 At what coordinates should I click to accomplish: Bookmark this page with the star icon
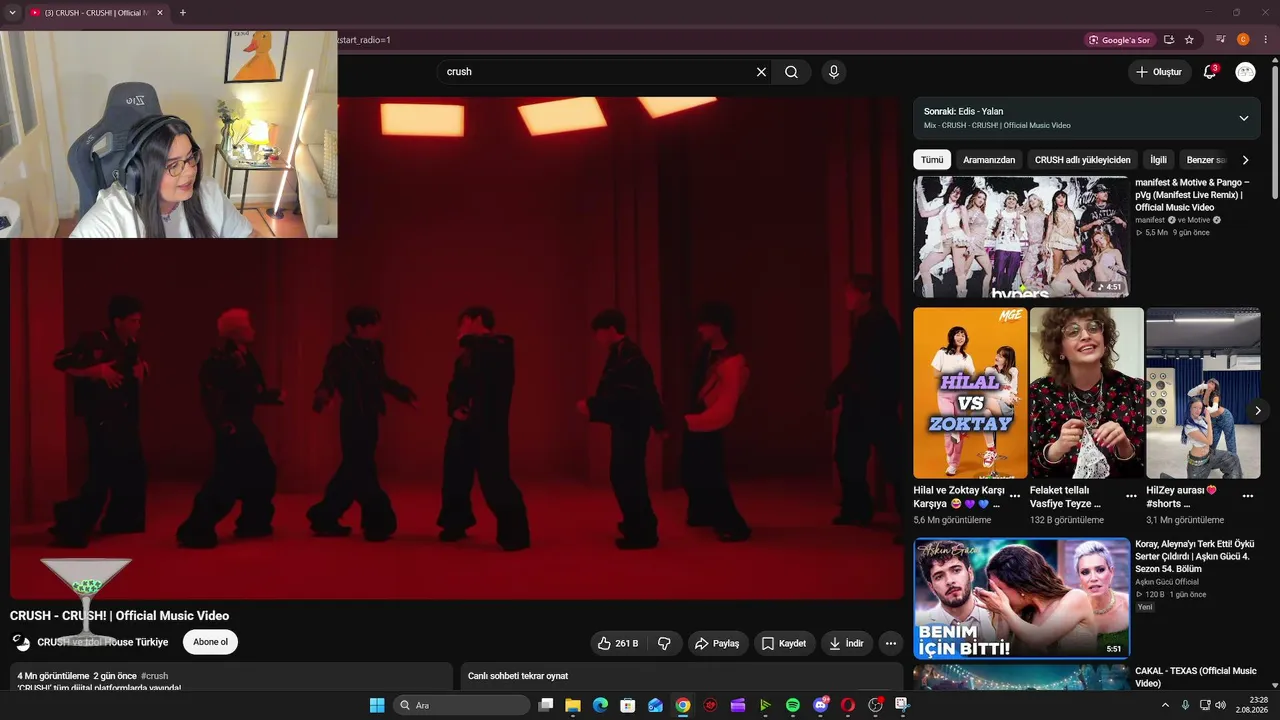tap(1189, 40)
